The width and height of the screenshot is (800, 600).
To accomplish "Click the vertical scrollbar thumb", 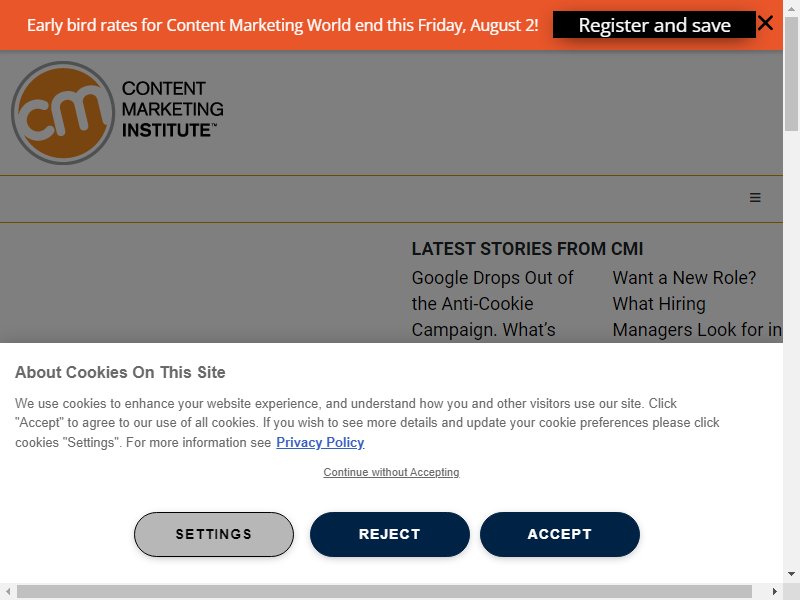I will 791,73.
